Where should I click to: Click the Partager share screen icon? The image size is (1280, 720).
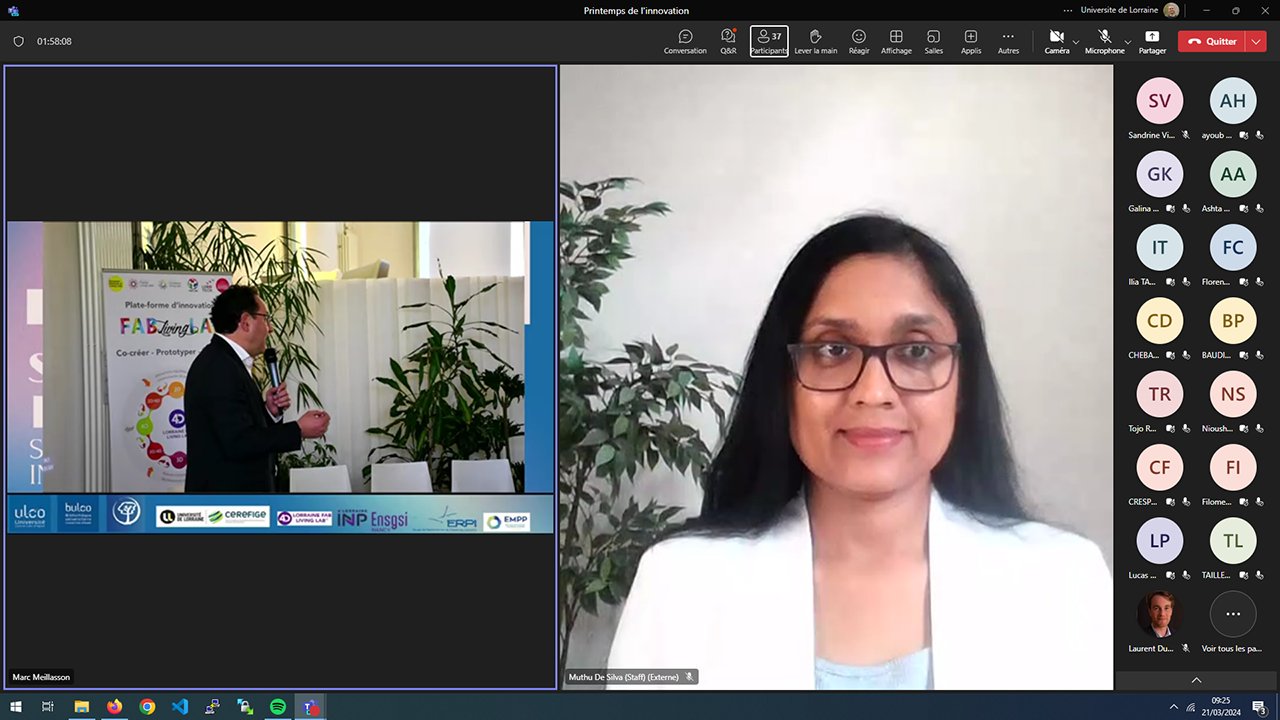tap(1152, 41)
